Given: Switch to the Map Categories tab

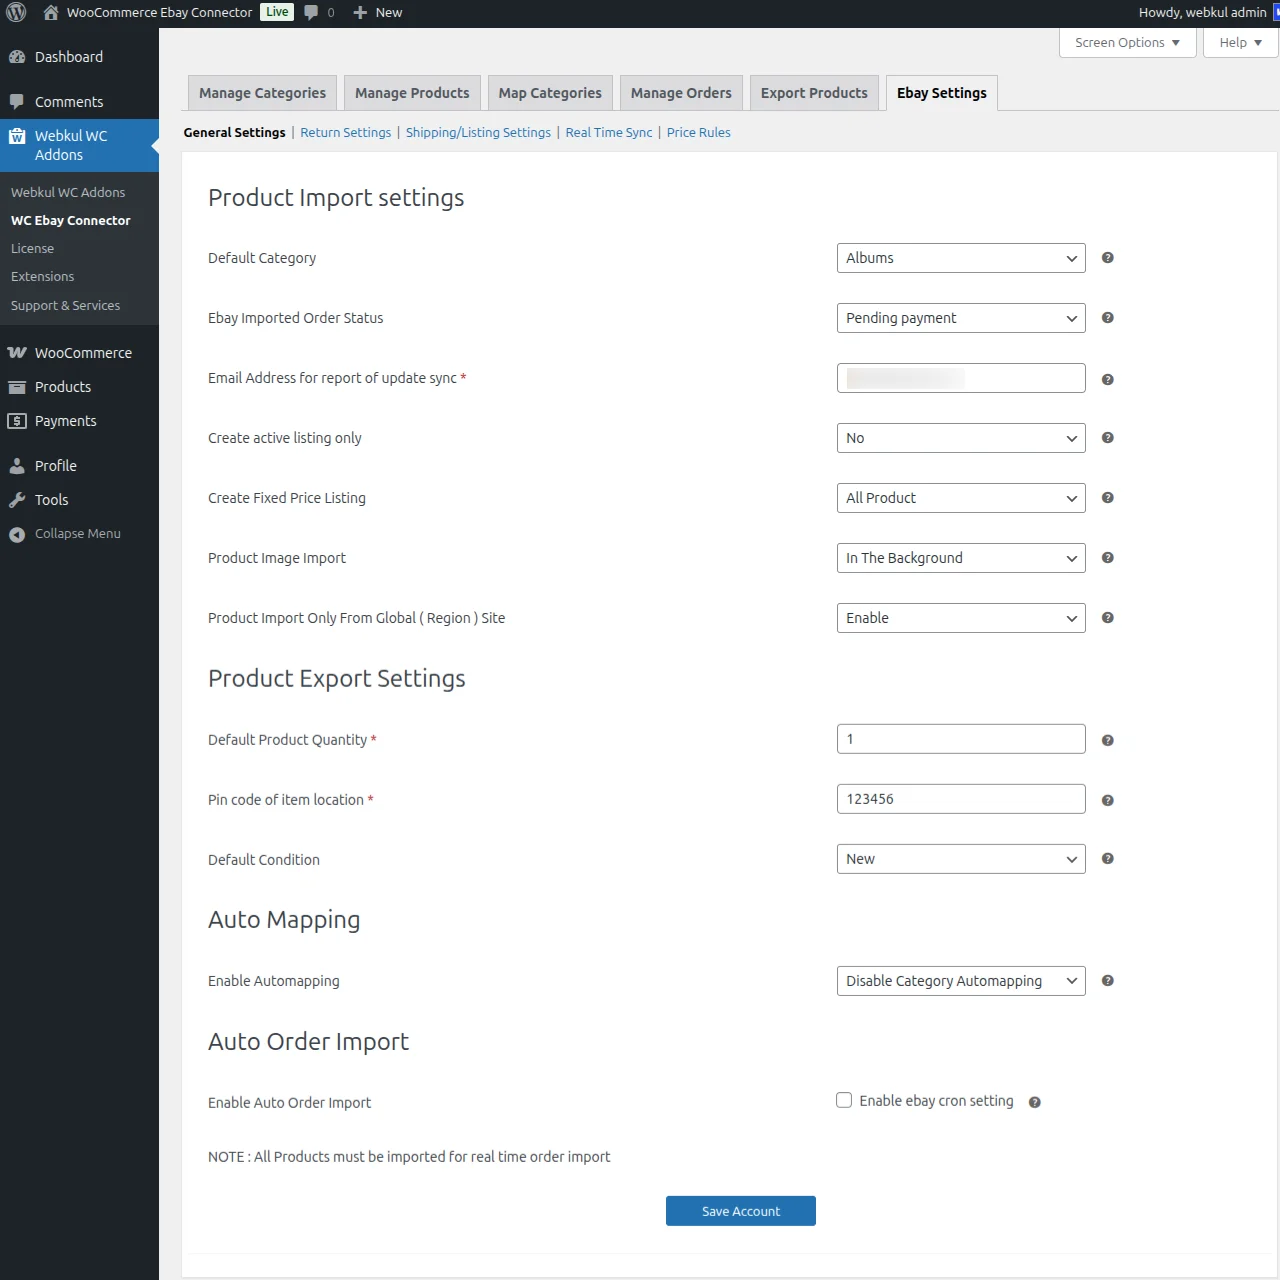Looking at the screenshot, I should tap(550, 93).
